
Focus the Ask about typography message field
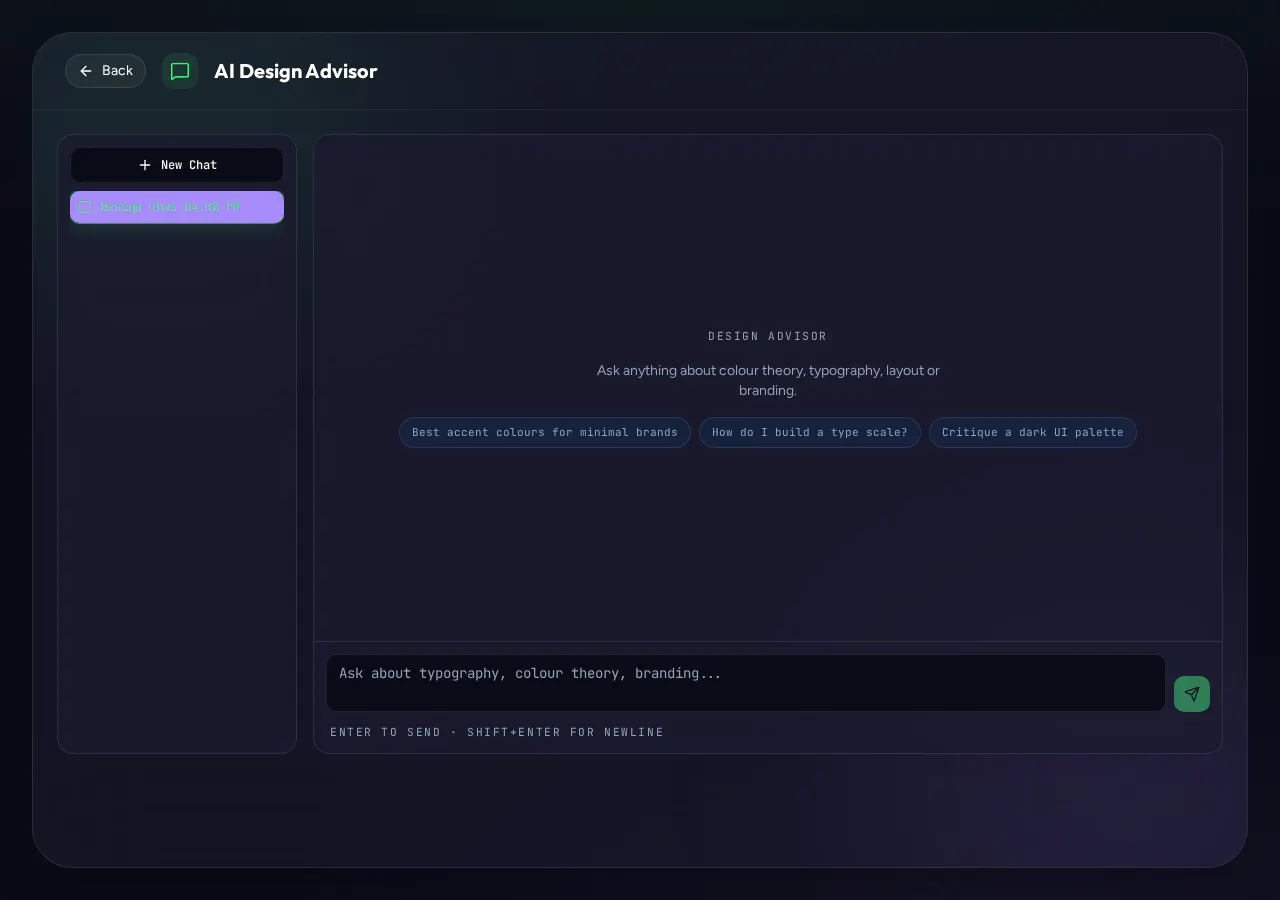pos(746,683)
